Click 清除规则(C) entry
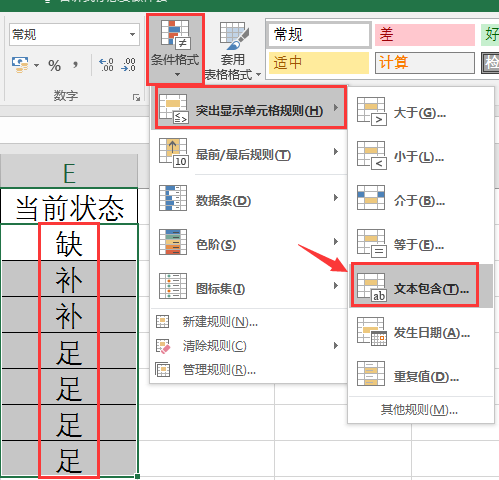 click(248, 346)
